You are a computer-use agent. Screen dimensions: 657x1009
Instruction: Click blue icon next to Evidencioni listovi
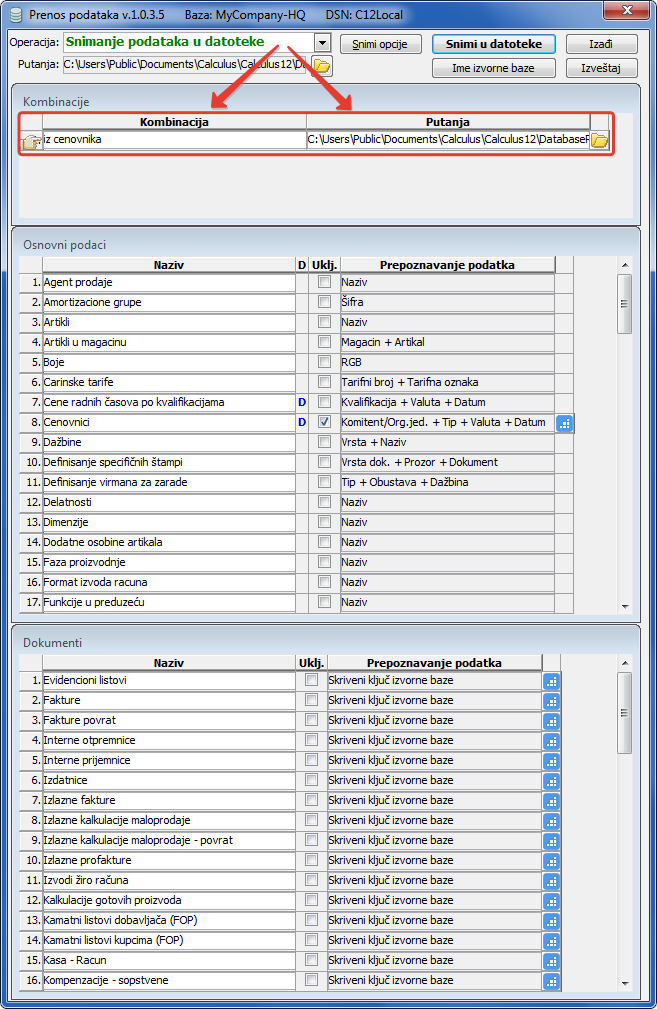[x=551, y=681]
